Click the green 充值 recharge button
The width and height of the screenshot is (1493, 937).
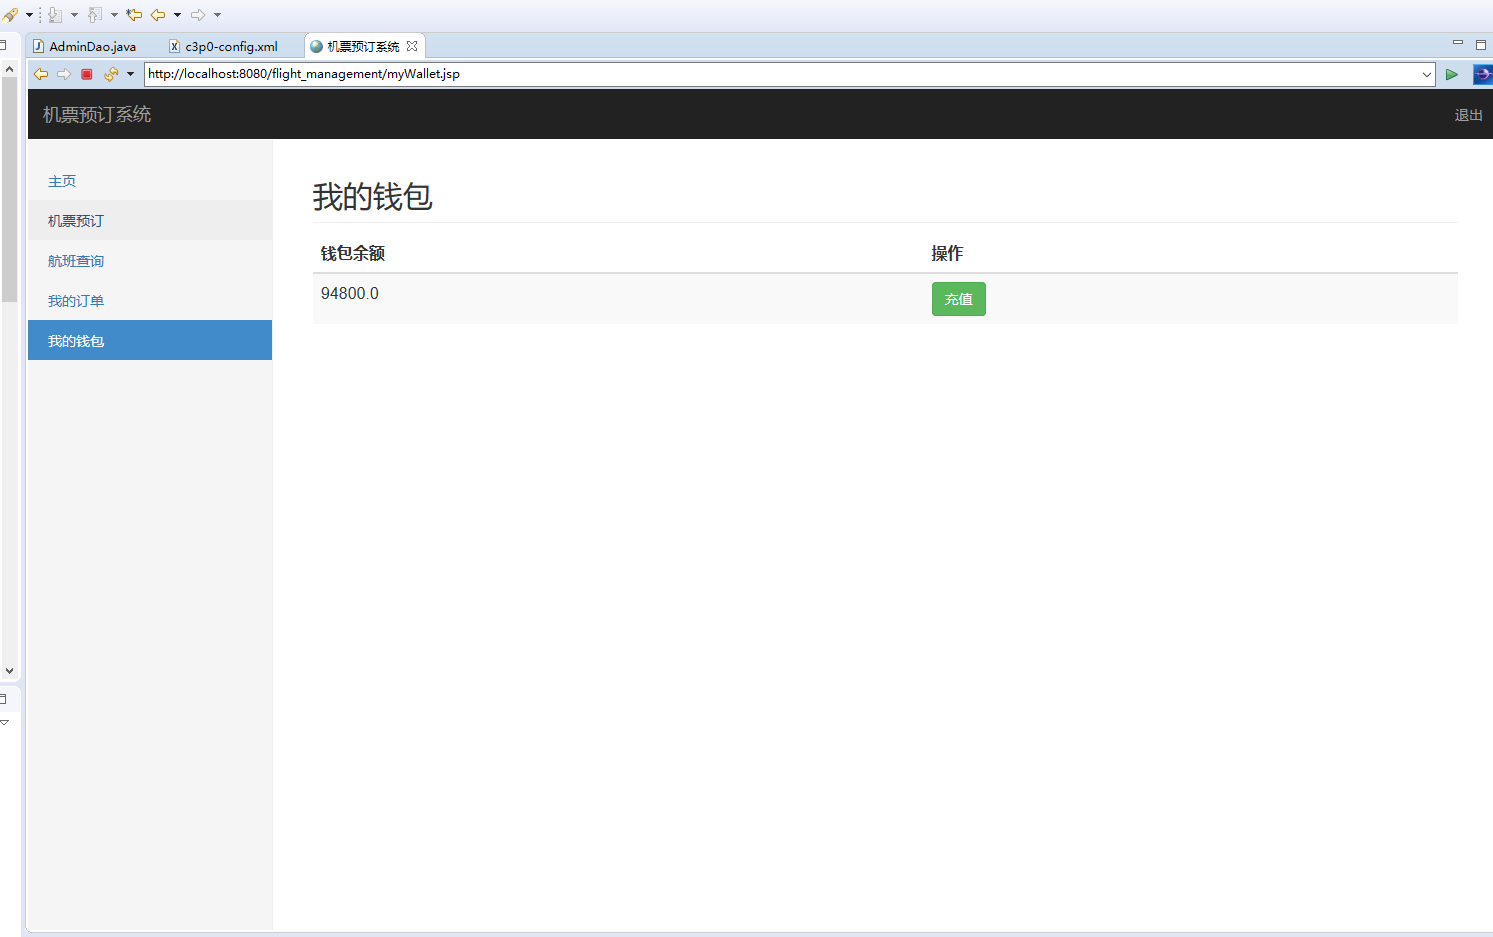958,299
